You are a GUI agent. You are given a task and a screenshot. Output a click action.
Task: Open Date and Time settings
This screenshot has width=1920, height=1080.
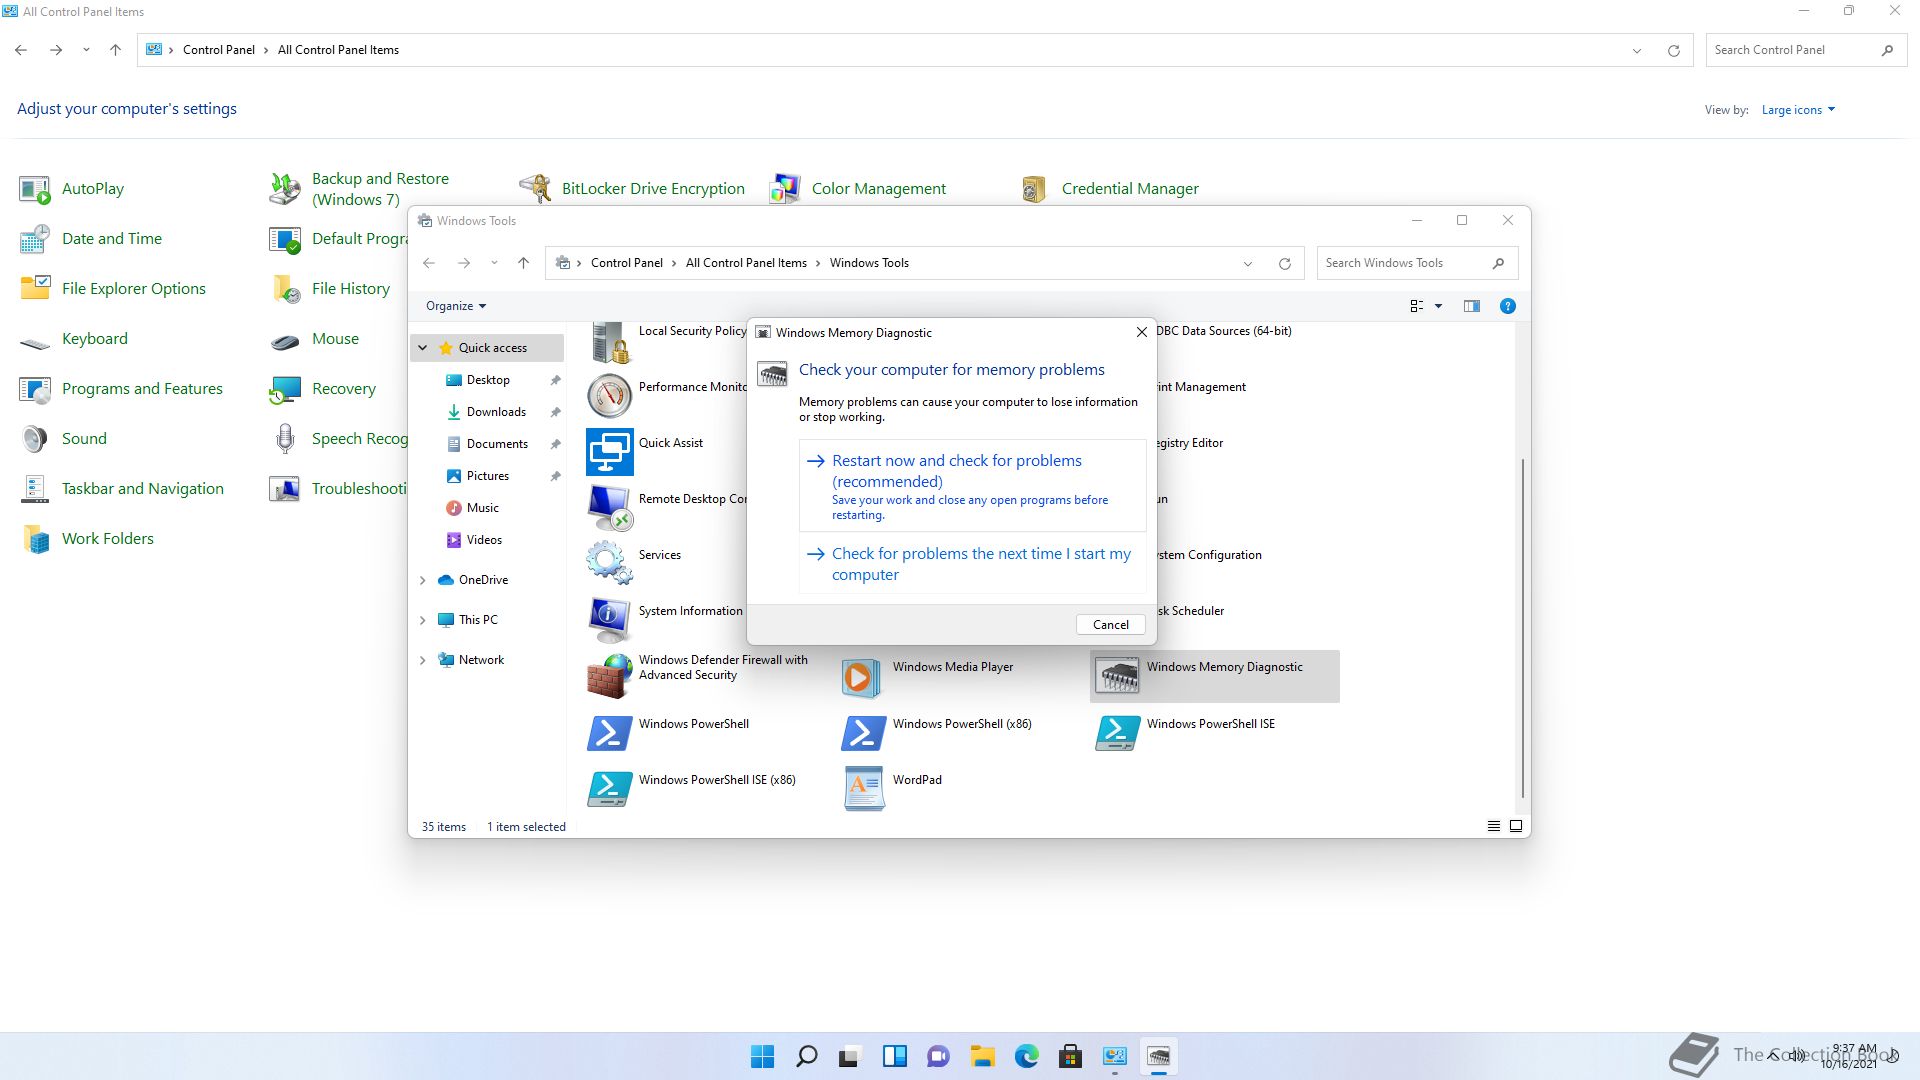pos(90,238)
